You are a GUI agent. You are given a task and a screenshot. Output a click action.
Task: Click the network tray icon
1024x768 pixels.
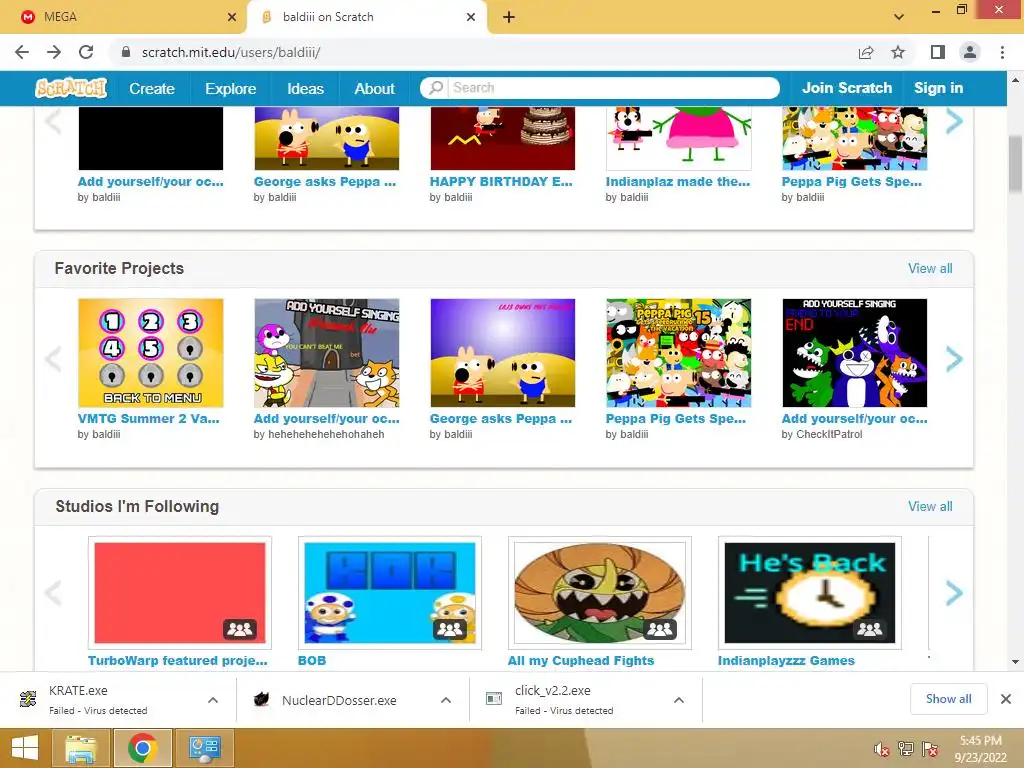[906, 750]
